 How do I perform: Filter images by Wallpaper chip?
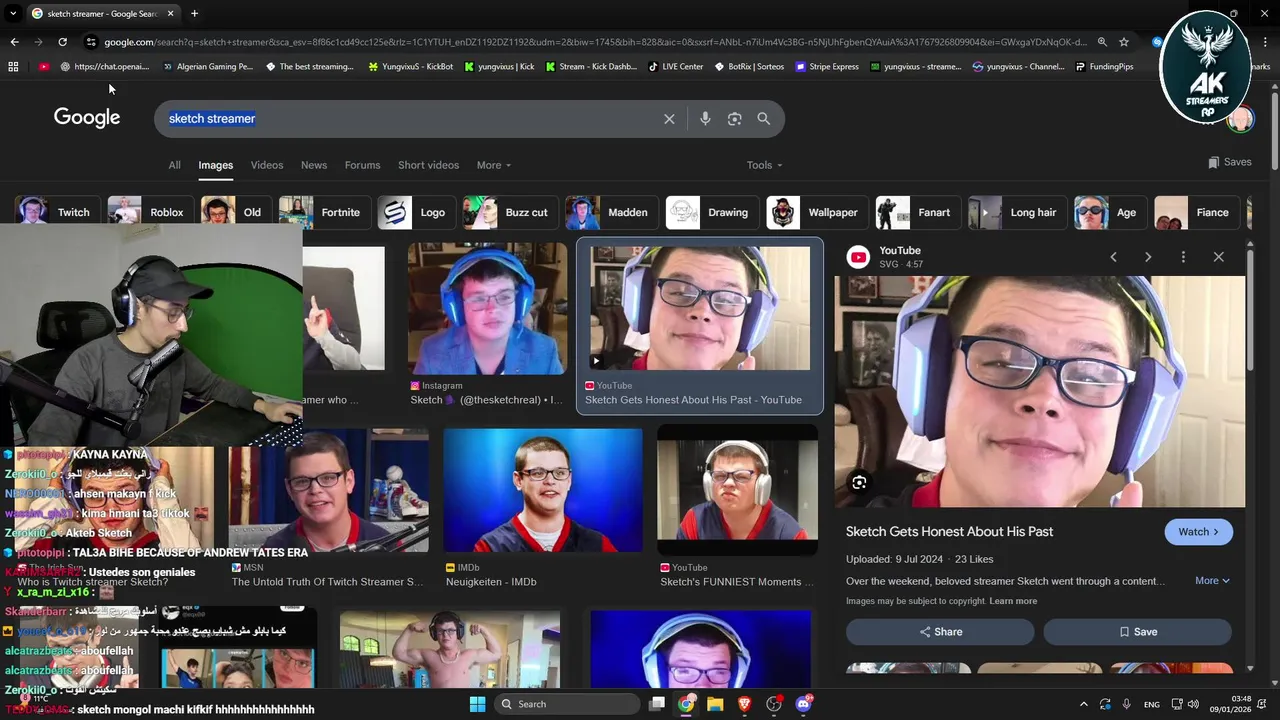(816, 212)
